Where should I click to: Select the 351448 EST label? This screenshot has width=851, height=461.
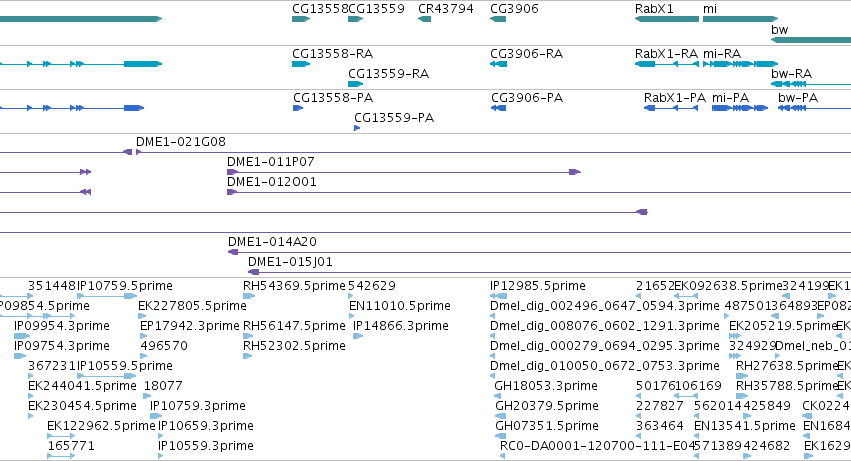pos(52,286)
